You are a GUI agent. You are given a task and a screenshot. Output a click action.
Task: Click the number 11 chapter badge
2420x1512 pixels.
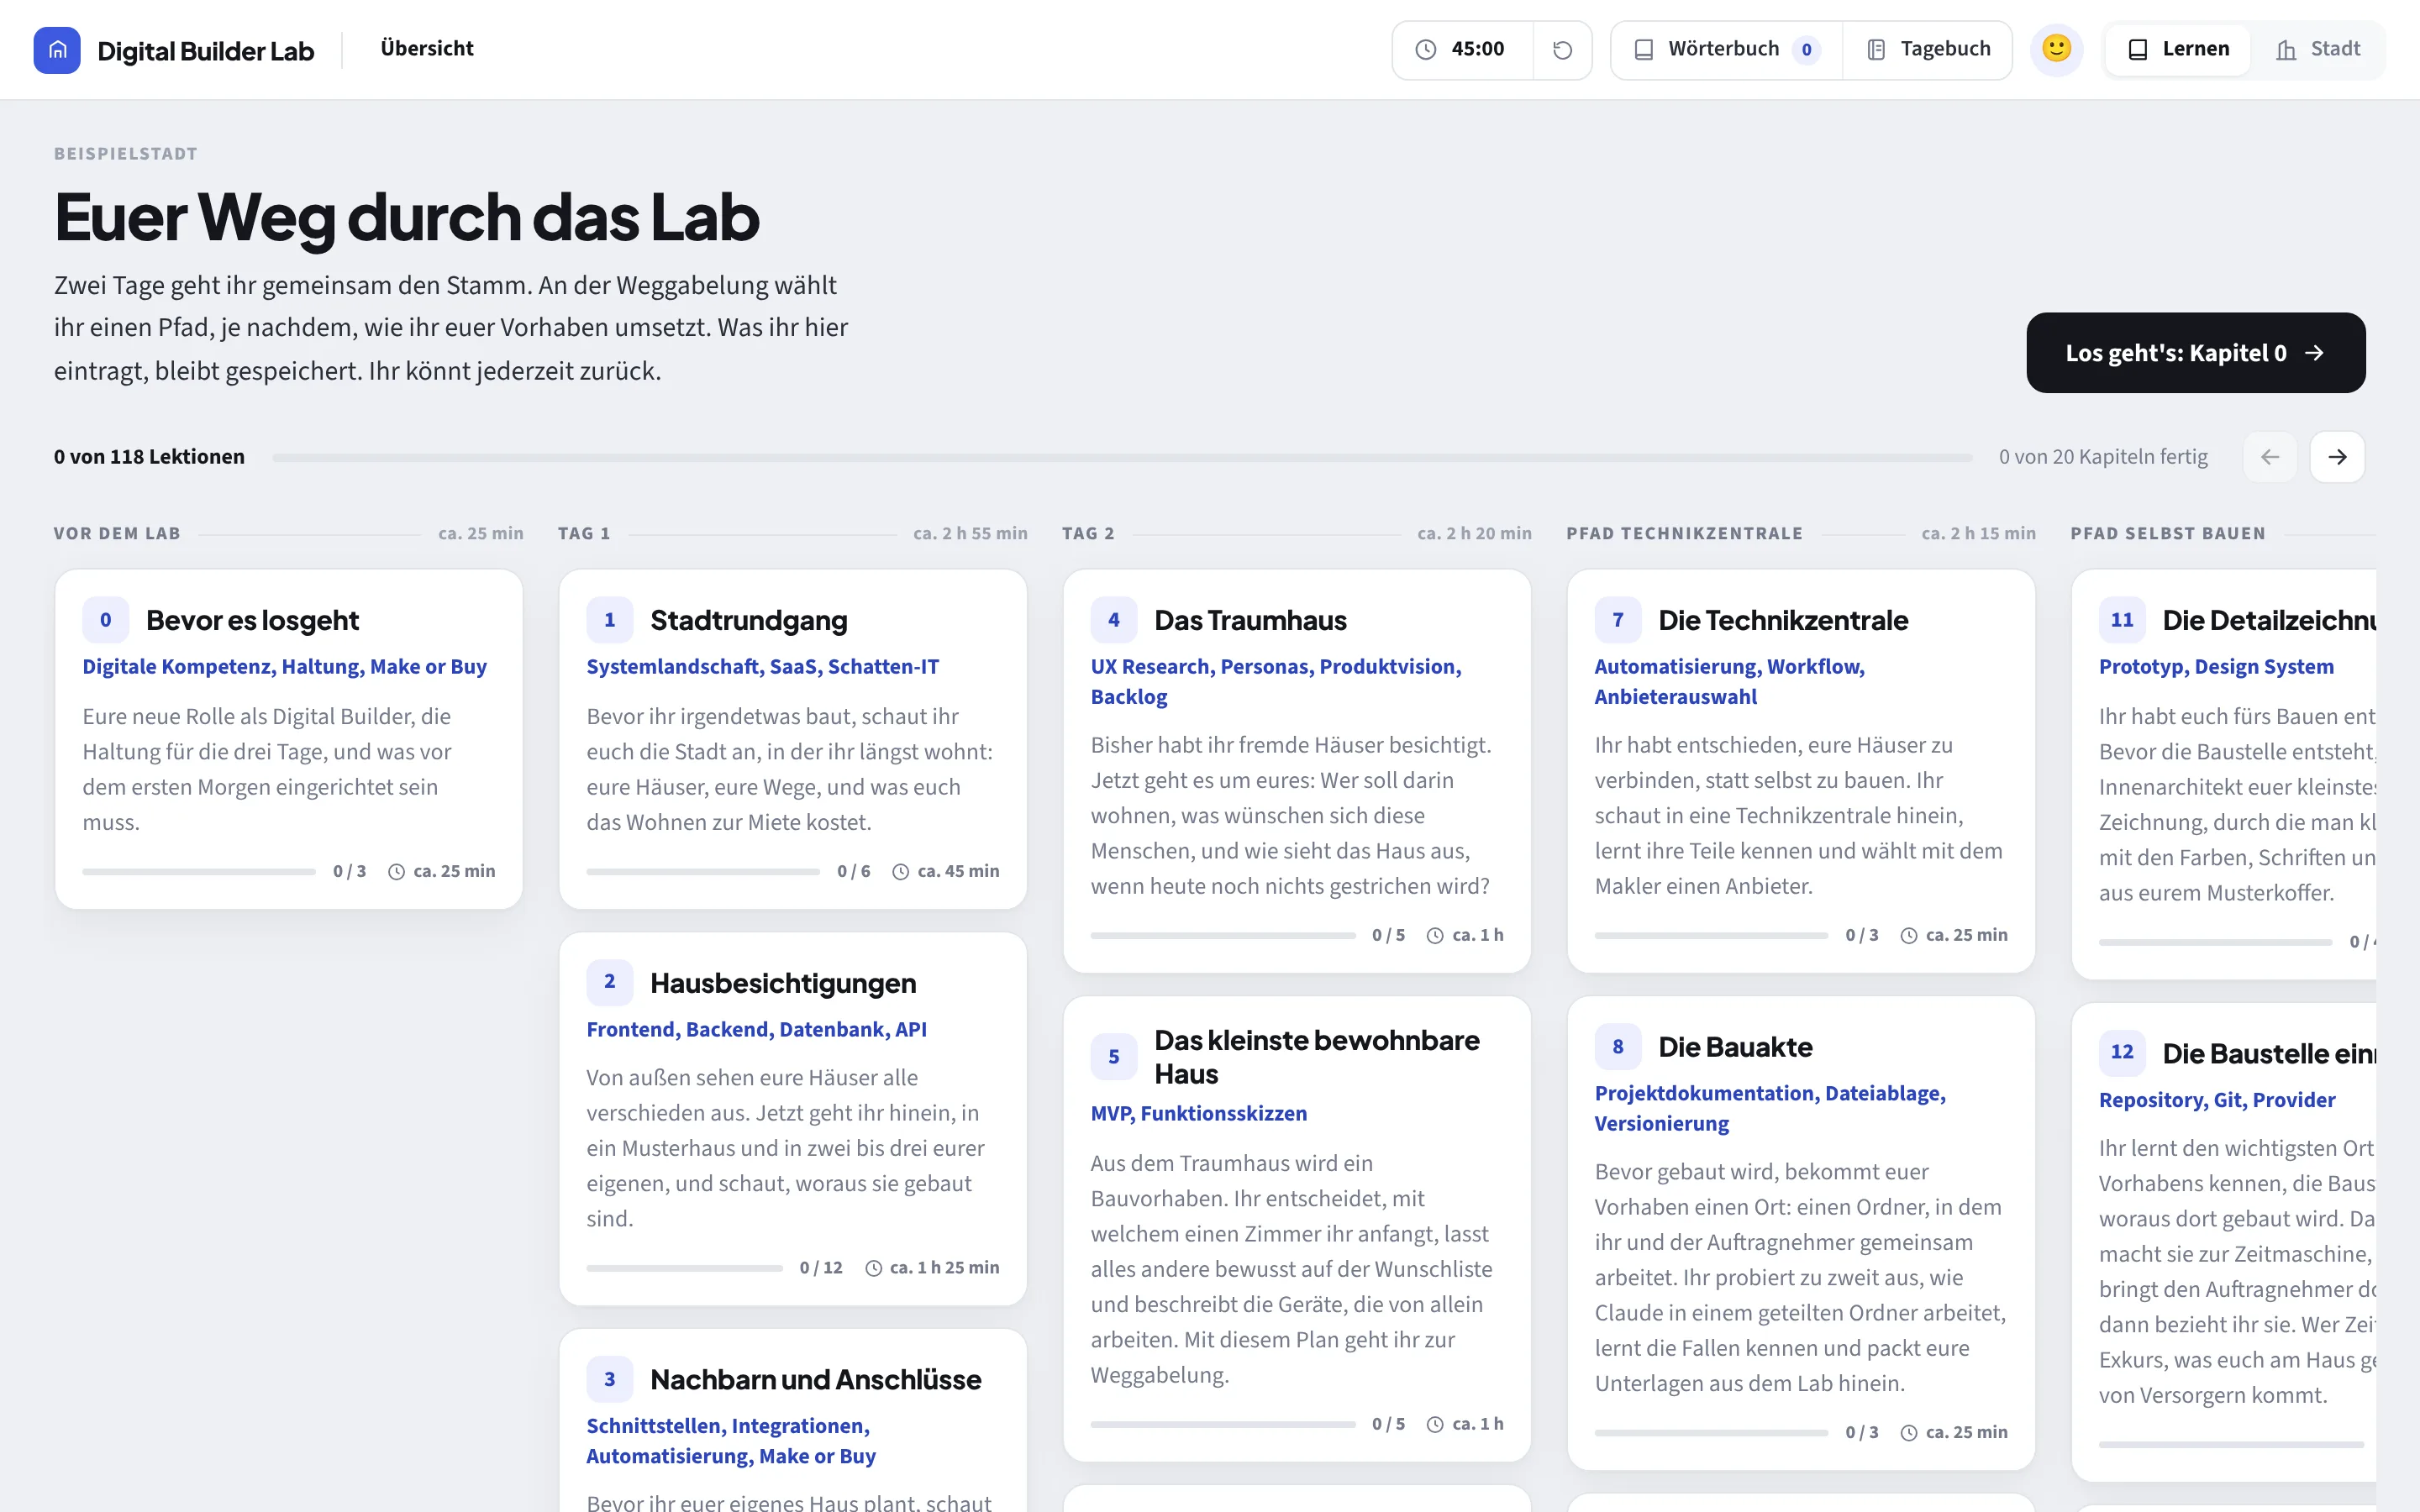(x=2121, y=620)
